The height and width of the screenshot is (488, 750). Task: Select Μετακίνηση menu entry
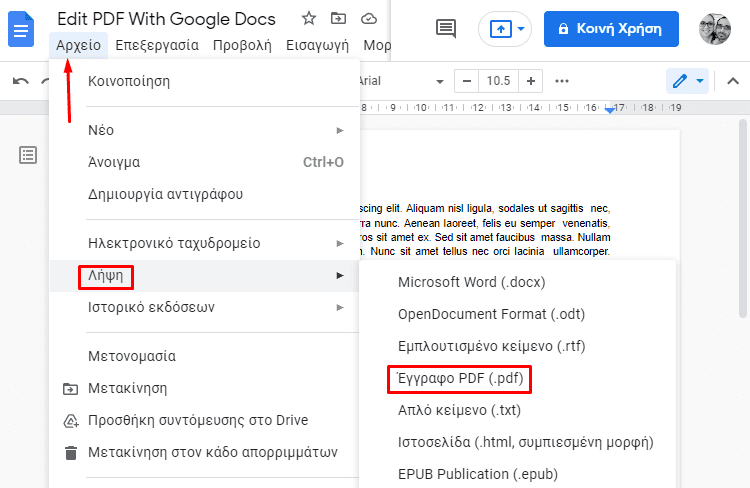[x=205, y=388]
